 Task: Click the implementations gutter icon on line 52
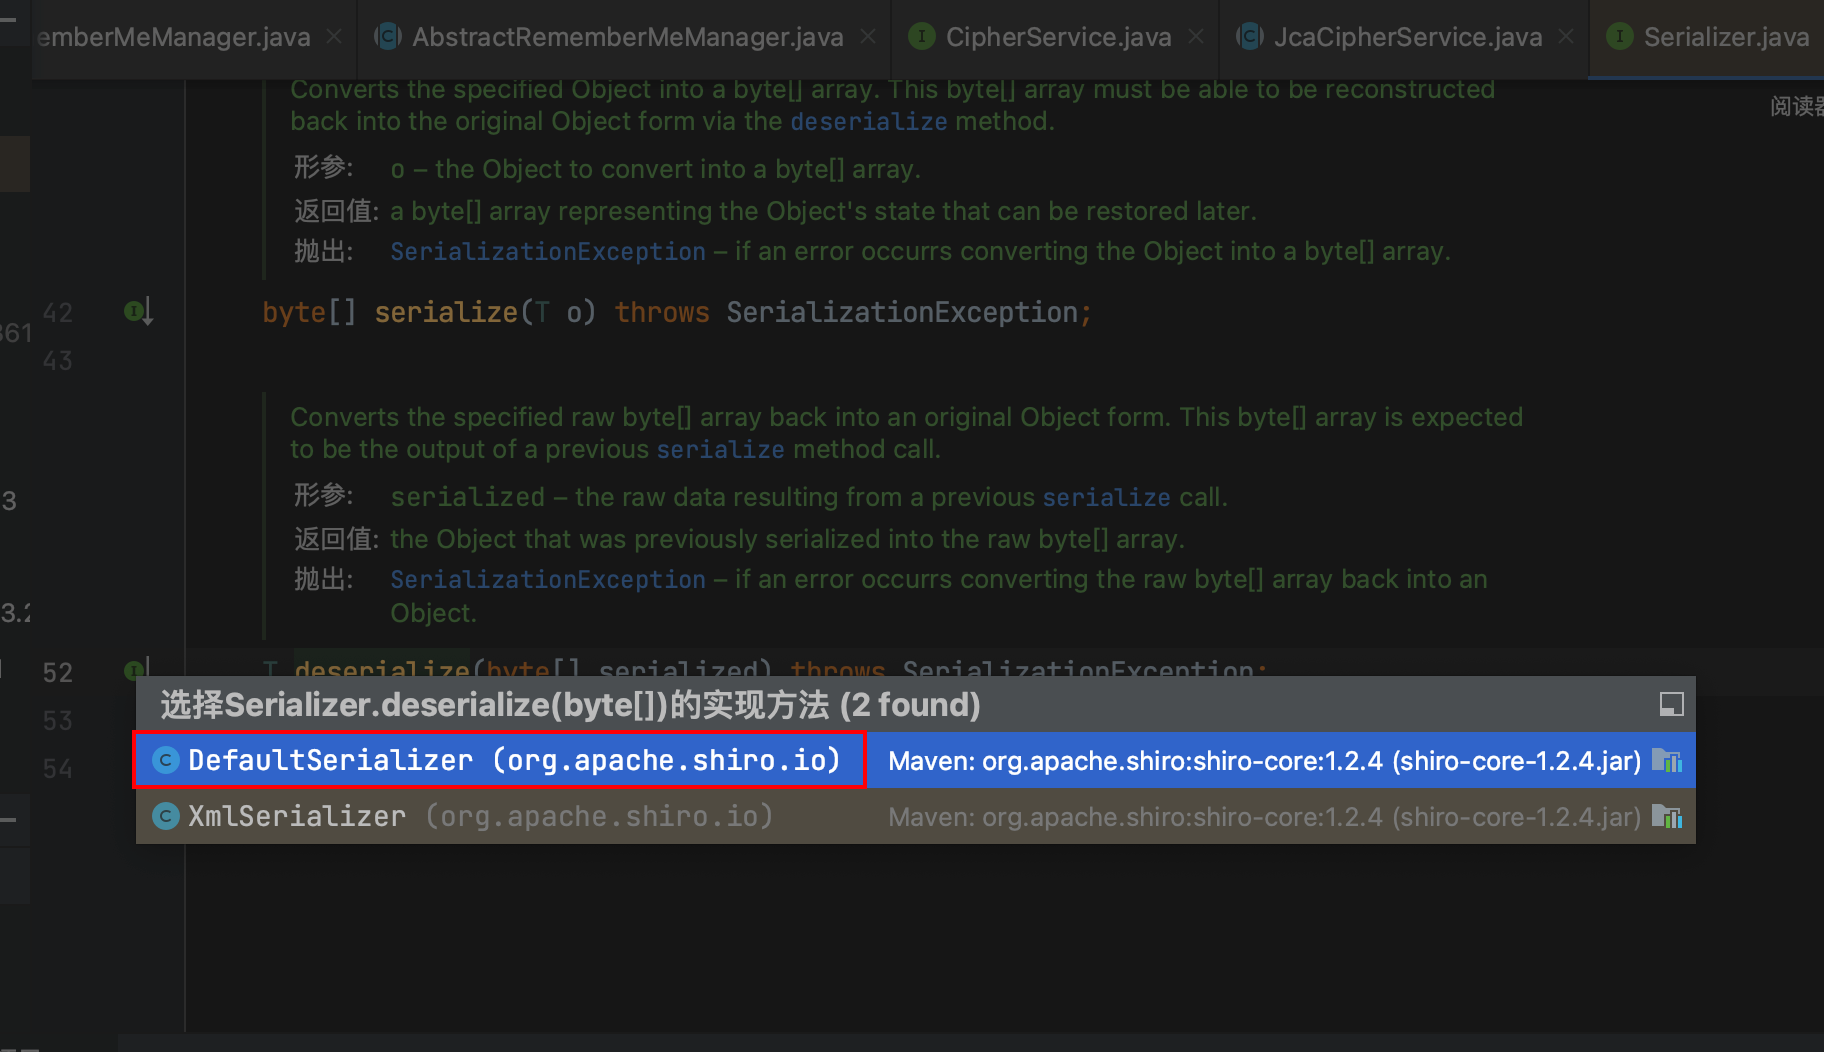point(137,668)
